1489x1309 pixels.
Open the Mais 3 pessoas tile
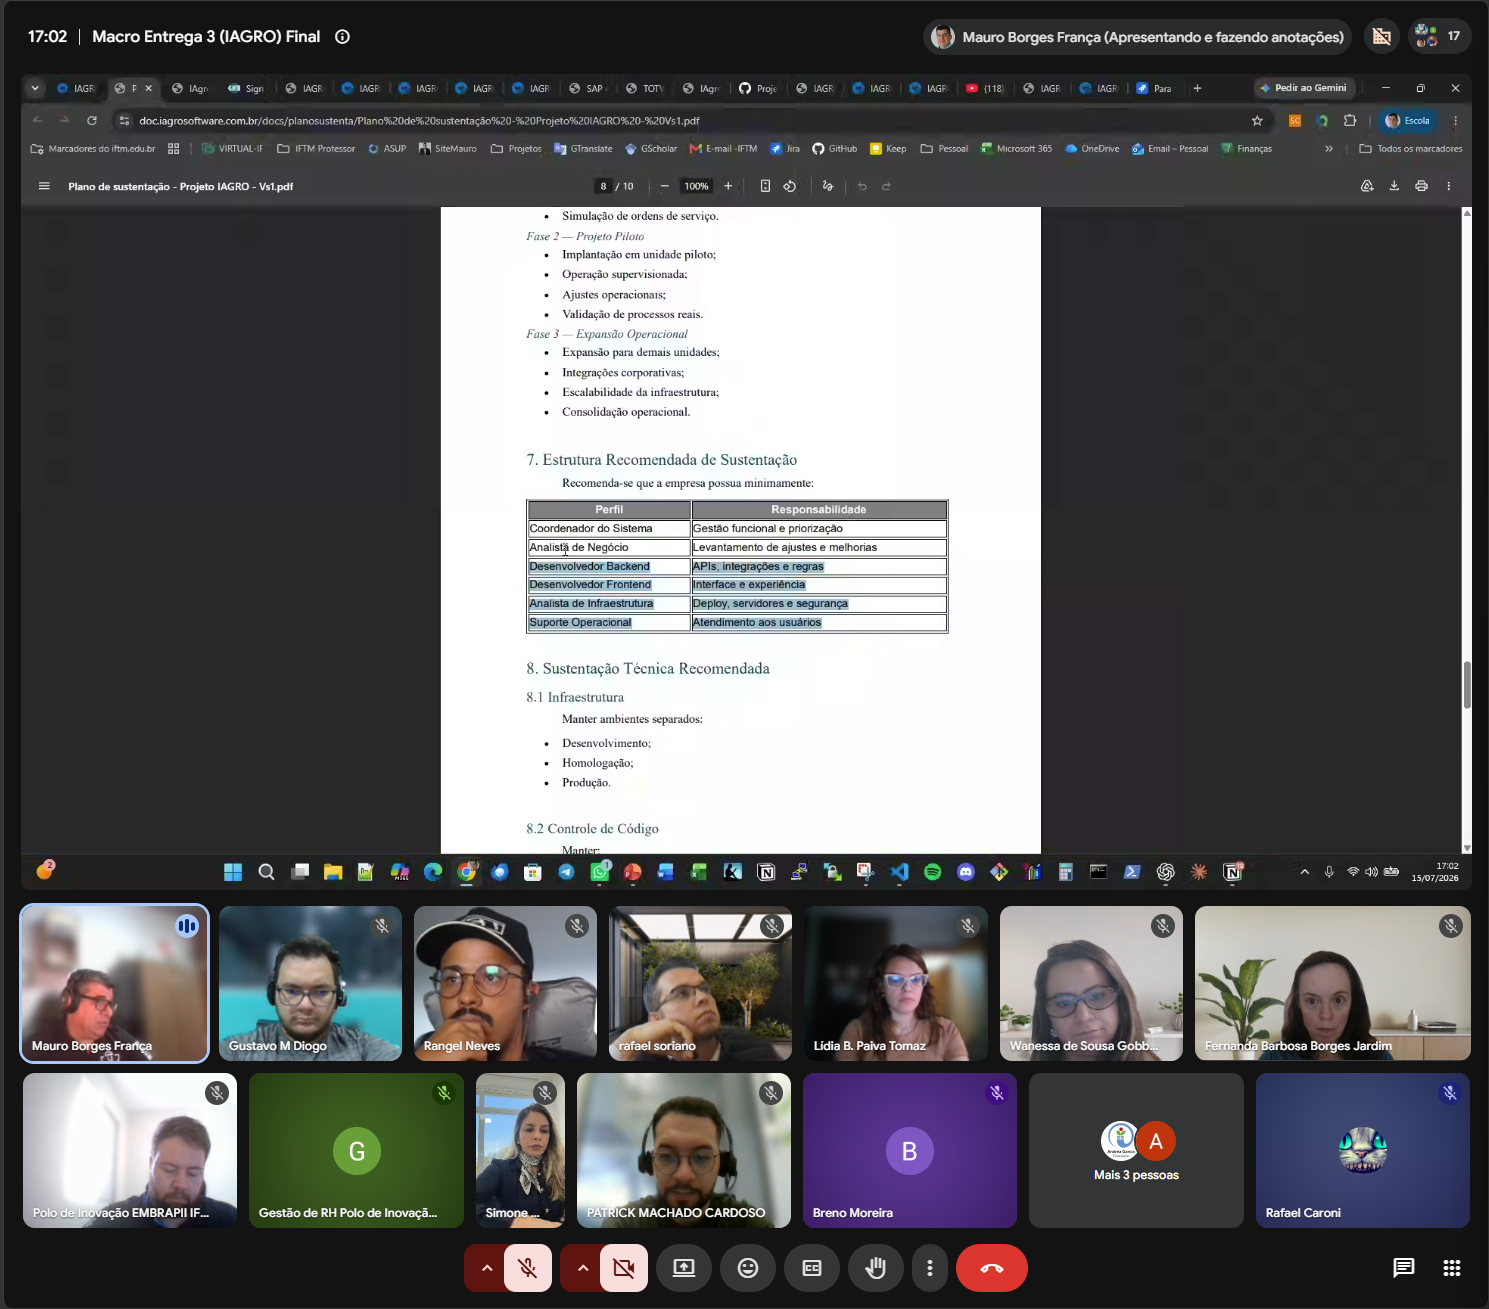(x=1136, y=1150)
